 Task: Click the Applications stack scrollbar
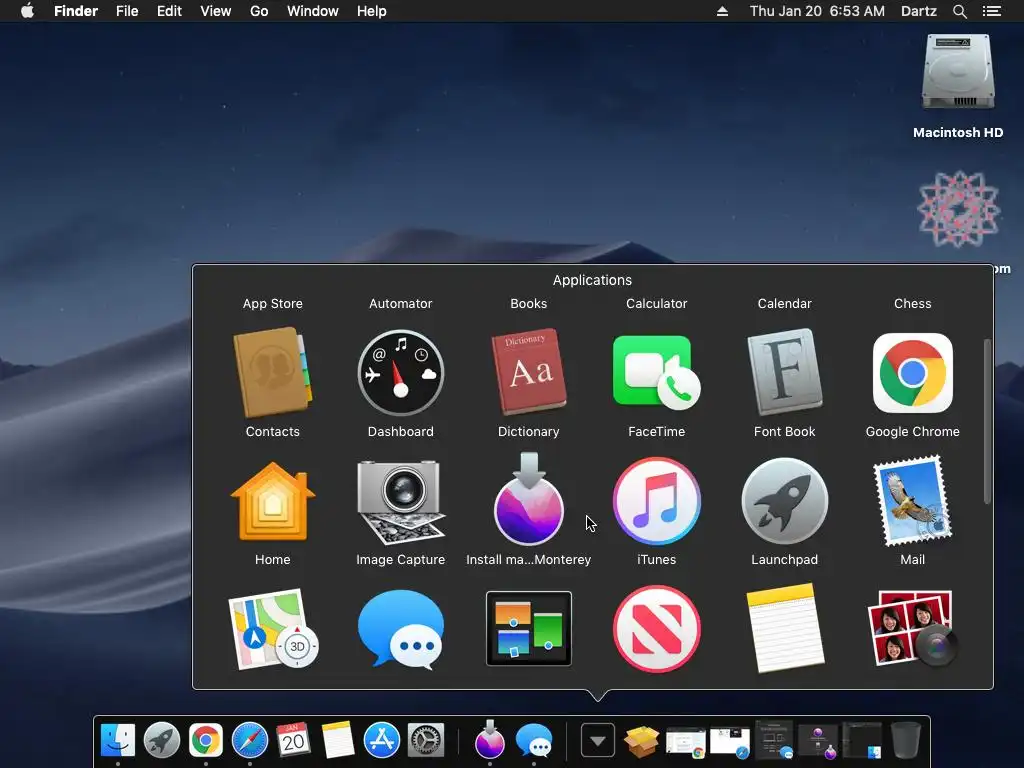click(987, 421)
